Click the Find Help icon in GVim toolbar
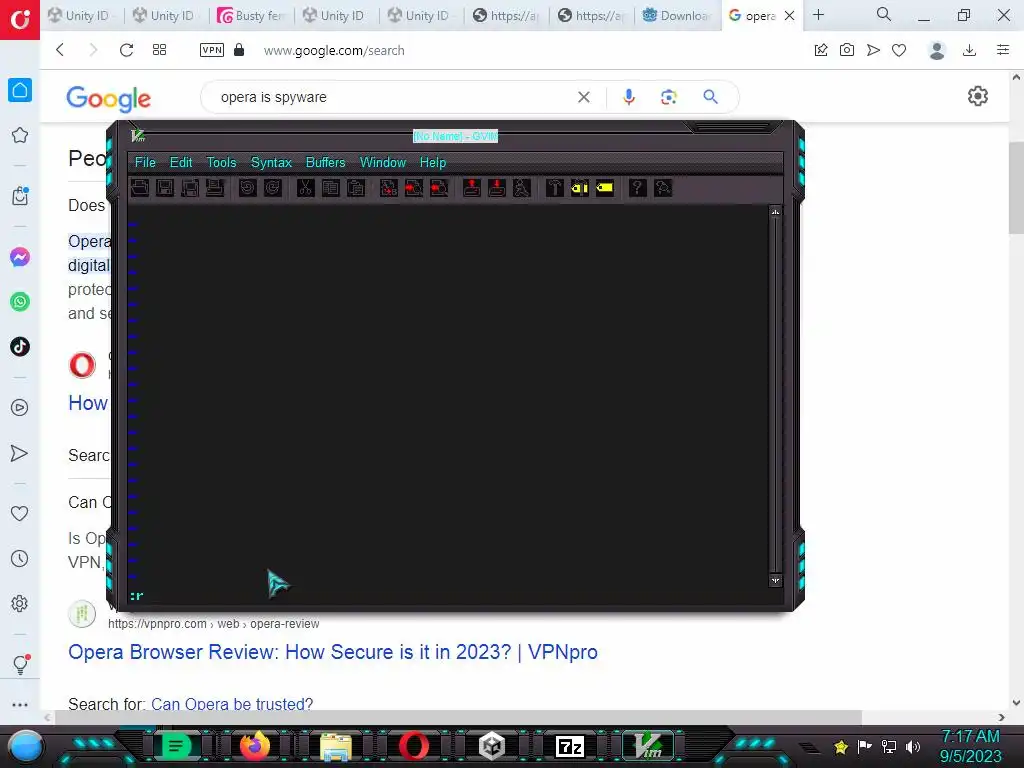 tap(662, 188)
